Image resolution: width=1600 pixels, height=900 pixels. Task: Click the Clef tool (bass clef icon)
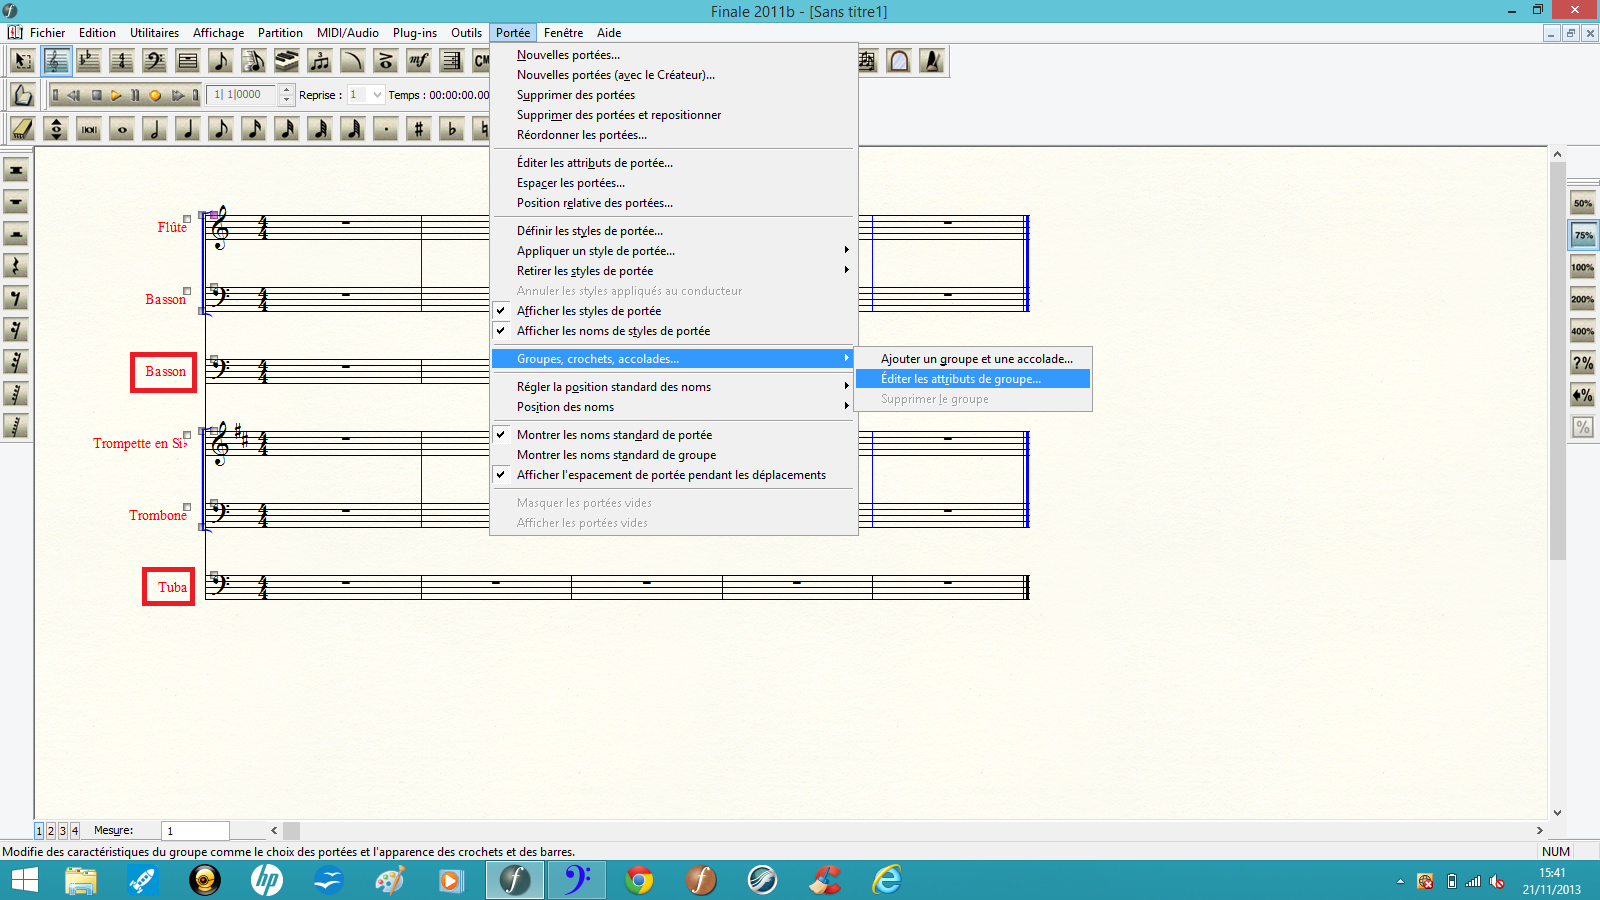[154, 61]
